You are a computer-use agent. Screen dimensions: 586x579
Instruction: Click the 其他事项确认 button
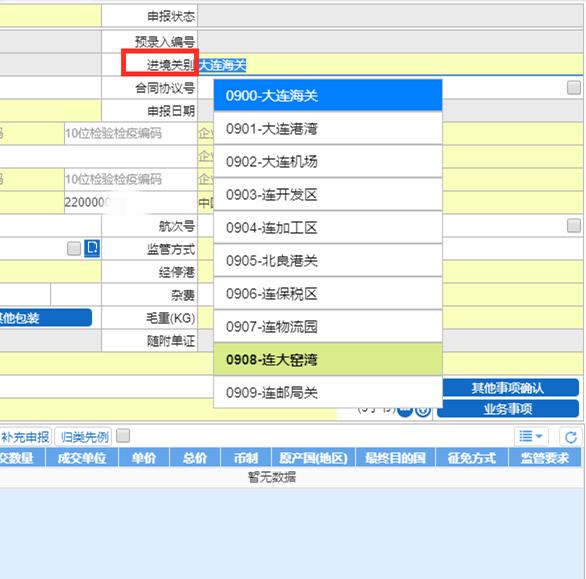coord(508,388)
